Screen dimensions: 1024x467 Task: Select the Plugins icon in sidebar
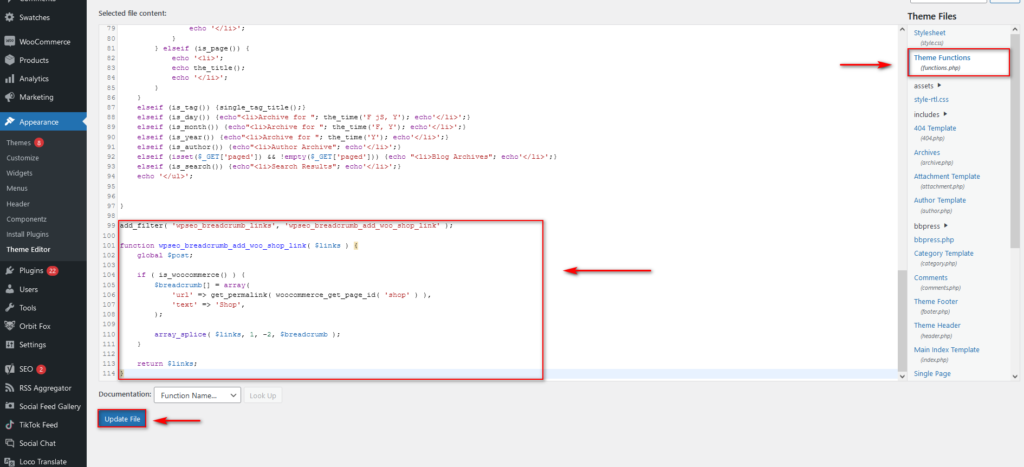point(10,270)
